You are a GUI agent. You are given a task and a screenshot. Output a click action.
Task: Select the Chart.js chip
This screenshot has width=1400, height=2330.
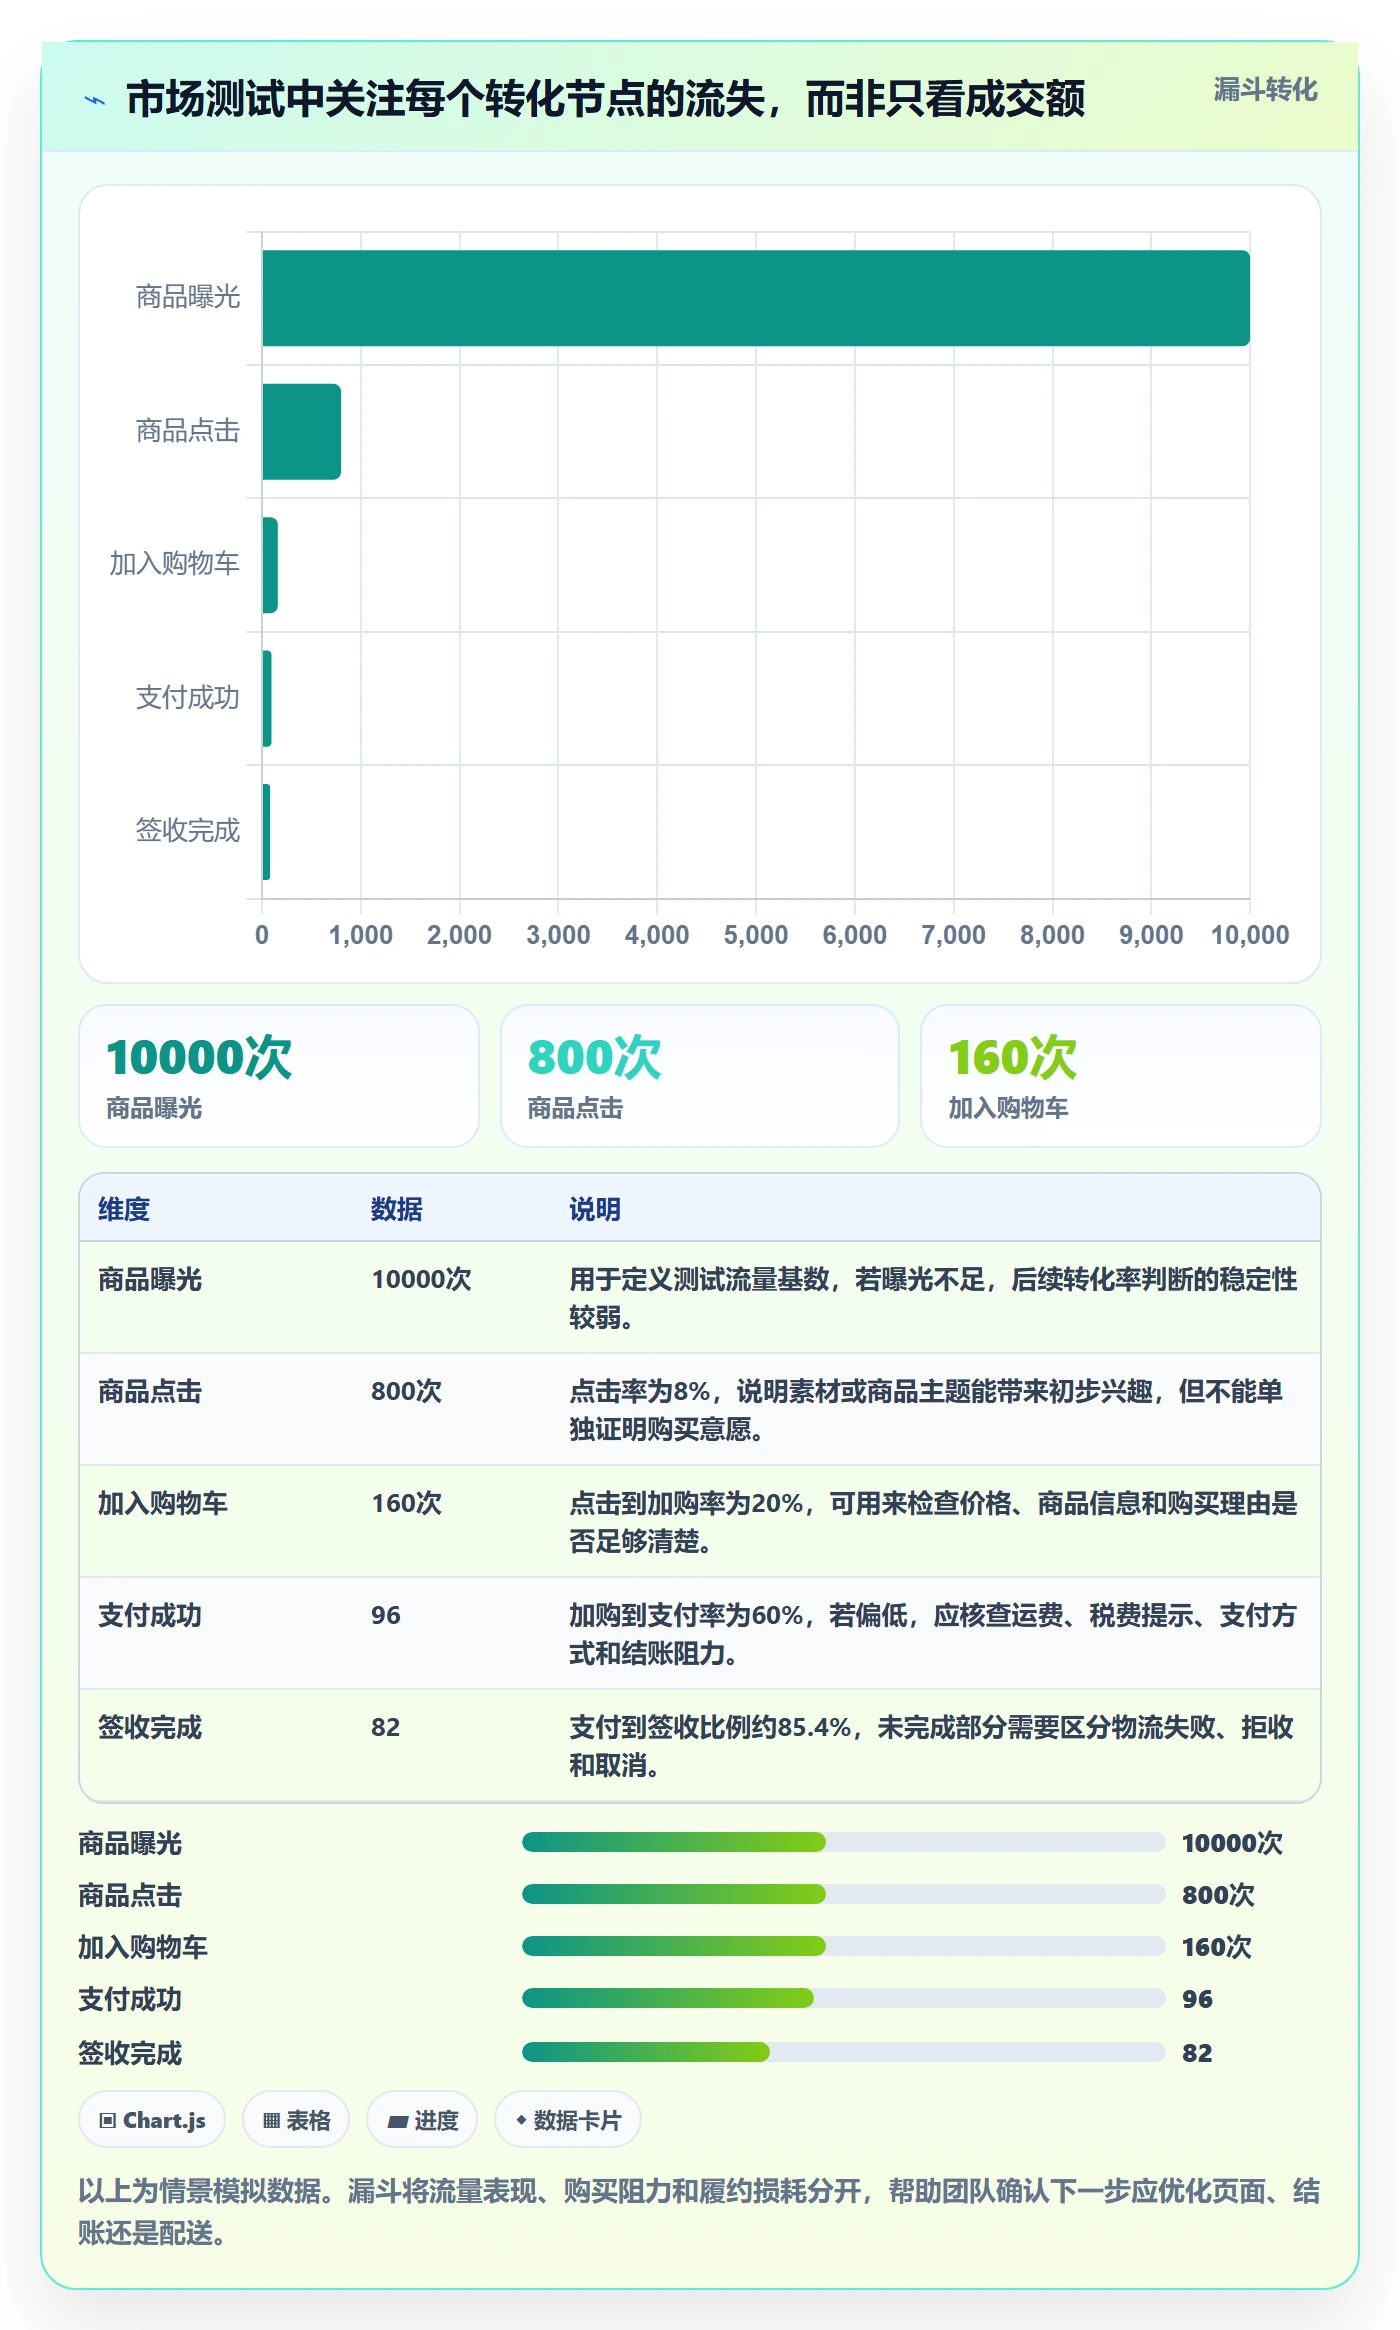click(152, 2119)
